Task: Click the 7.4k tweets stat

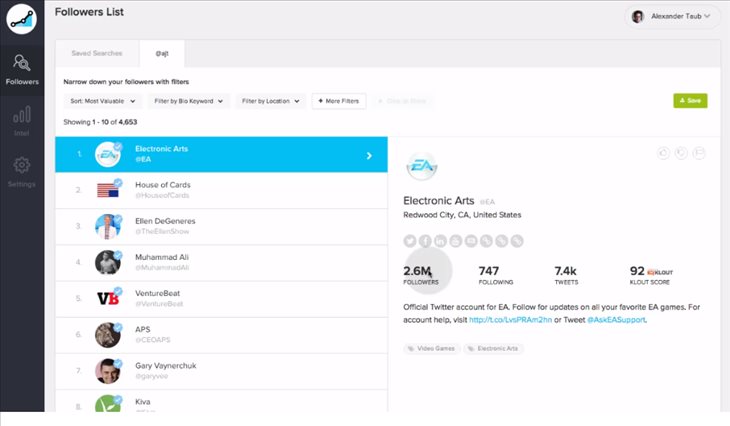Action: point(566,275)
